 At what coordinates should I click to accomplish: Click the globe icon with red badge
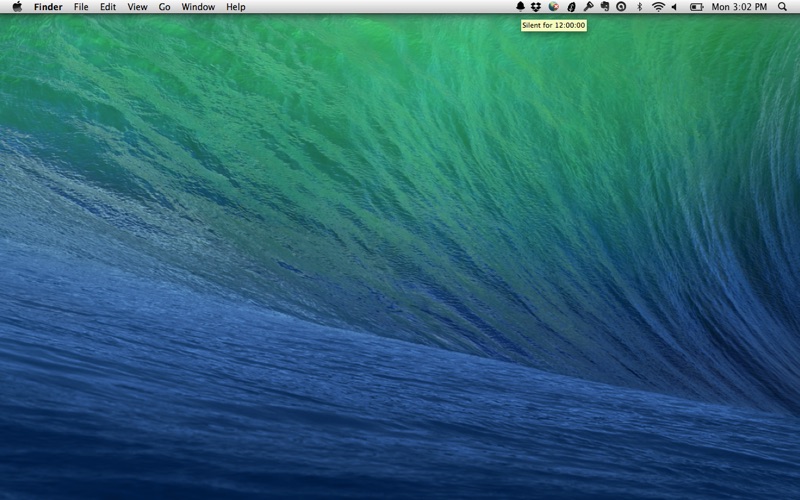point(554,7)
